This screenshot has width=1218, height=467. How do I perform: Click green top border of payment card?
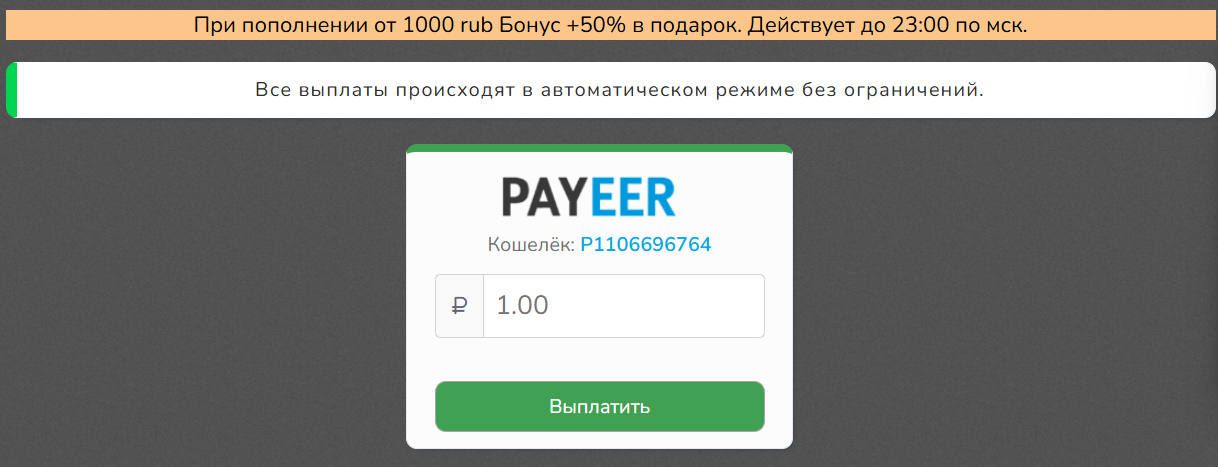(x=600, y=148)
